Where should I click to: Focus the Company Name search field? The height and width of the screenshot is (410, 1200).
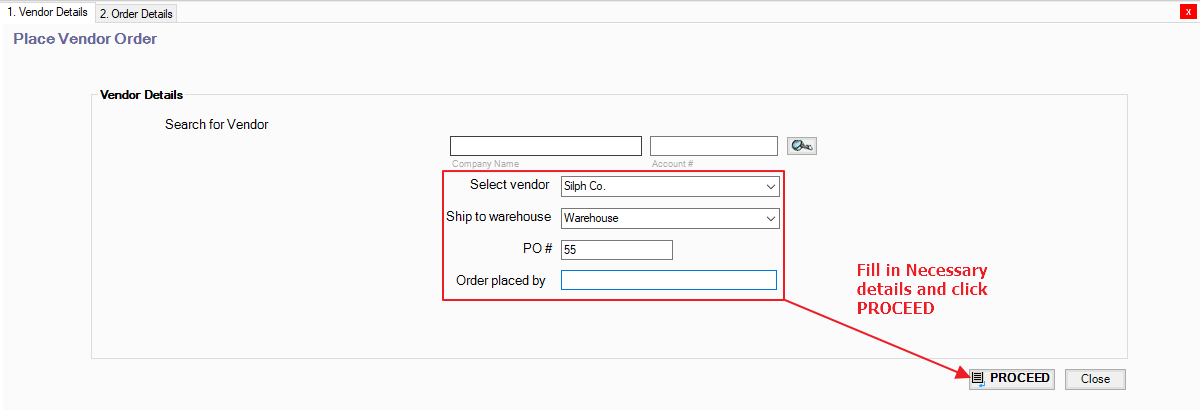545,146
